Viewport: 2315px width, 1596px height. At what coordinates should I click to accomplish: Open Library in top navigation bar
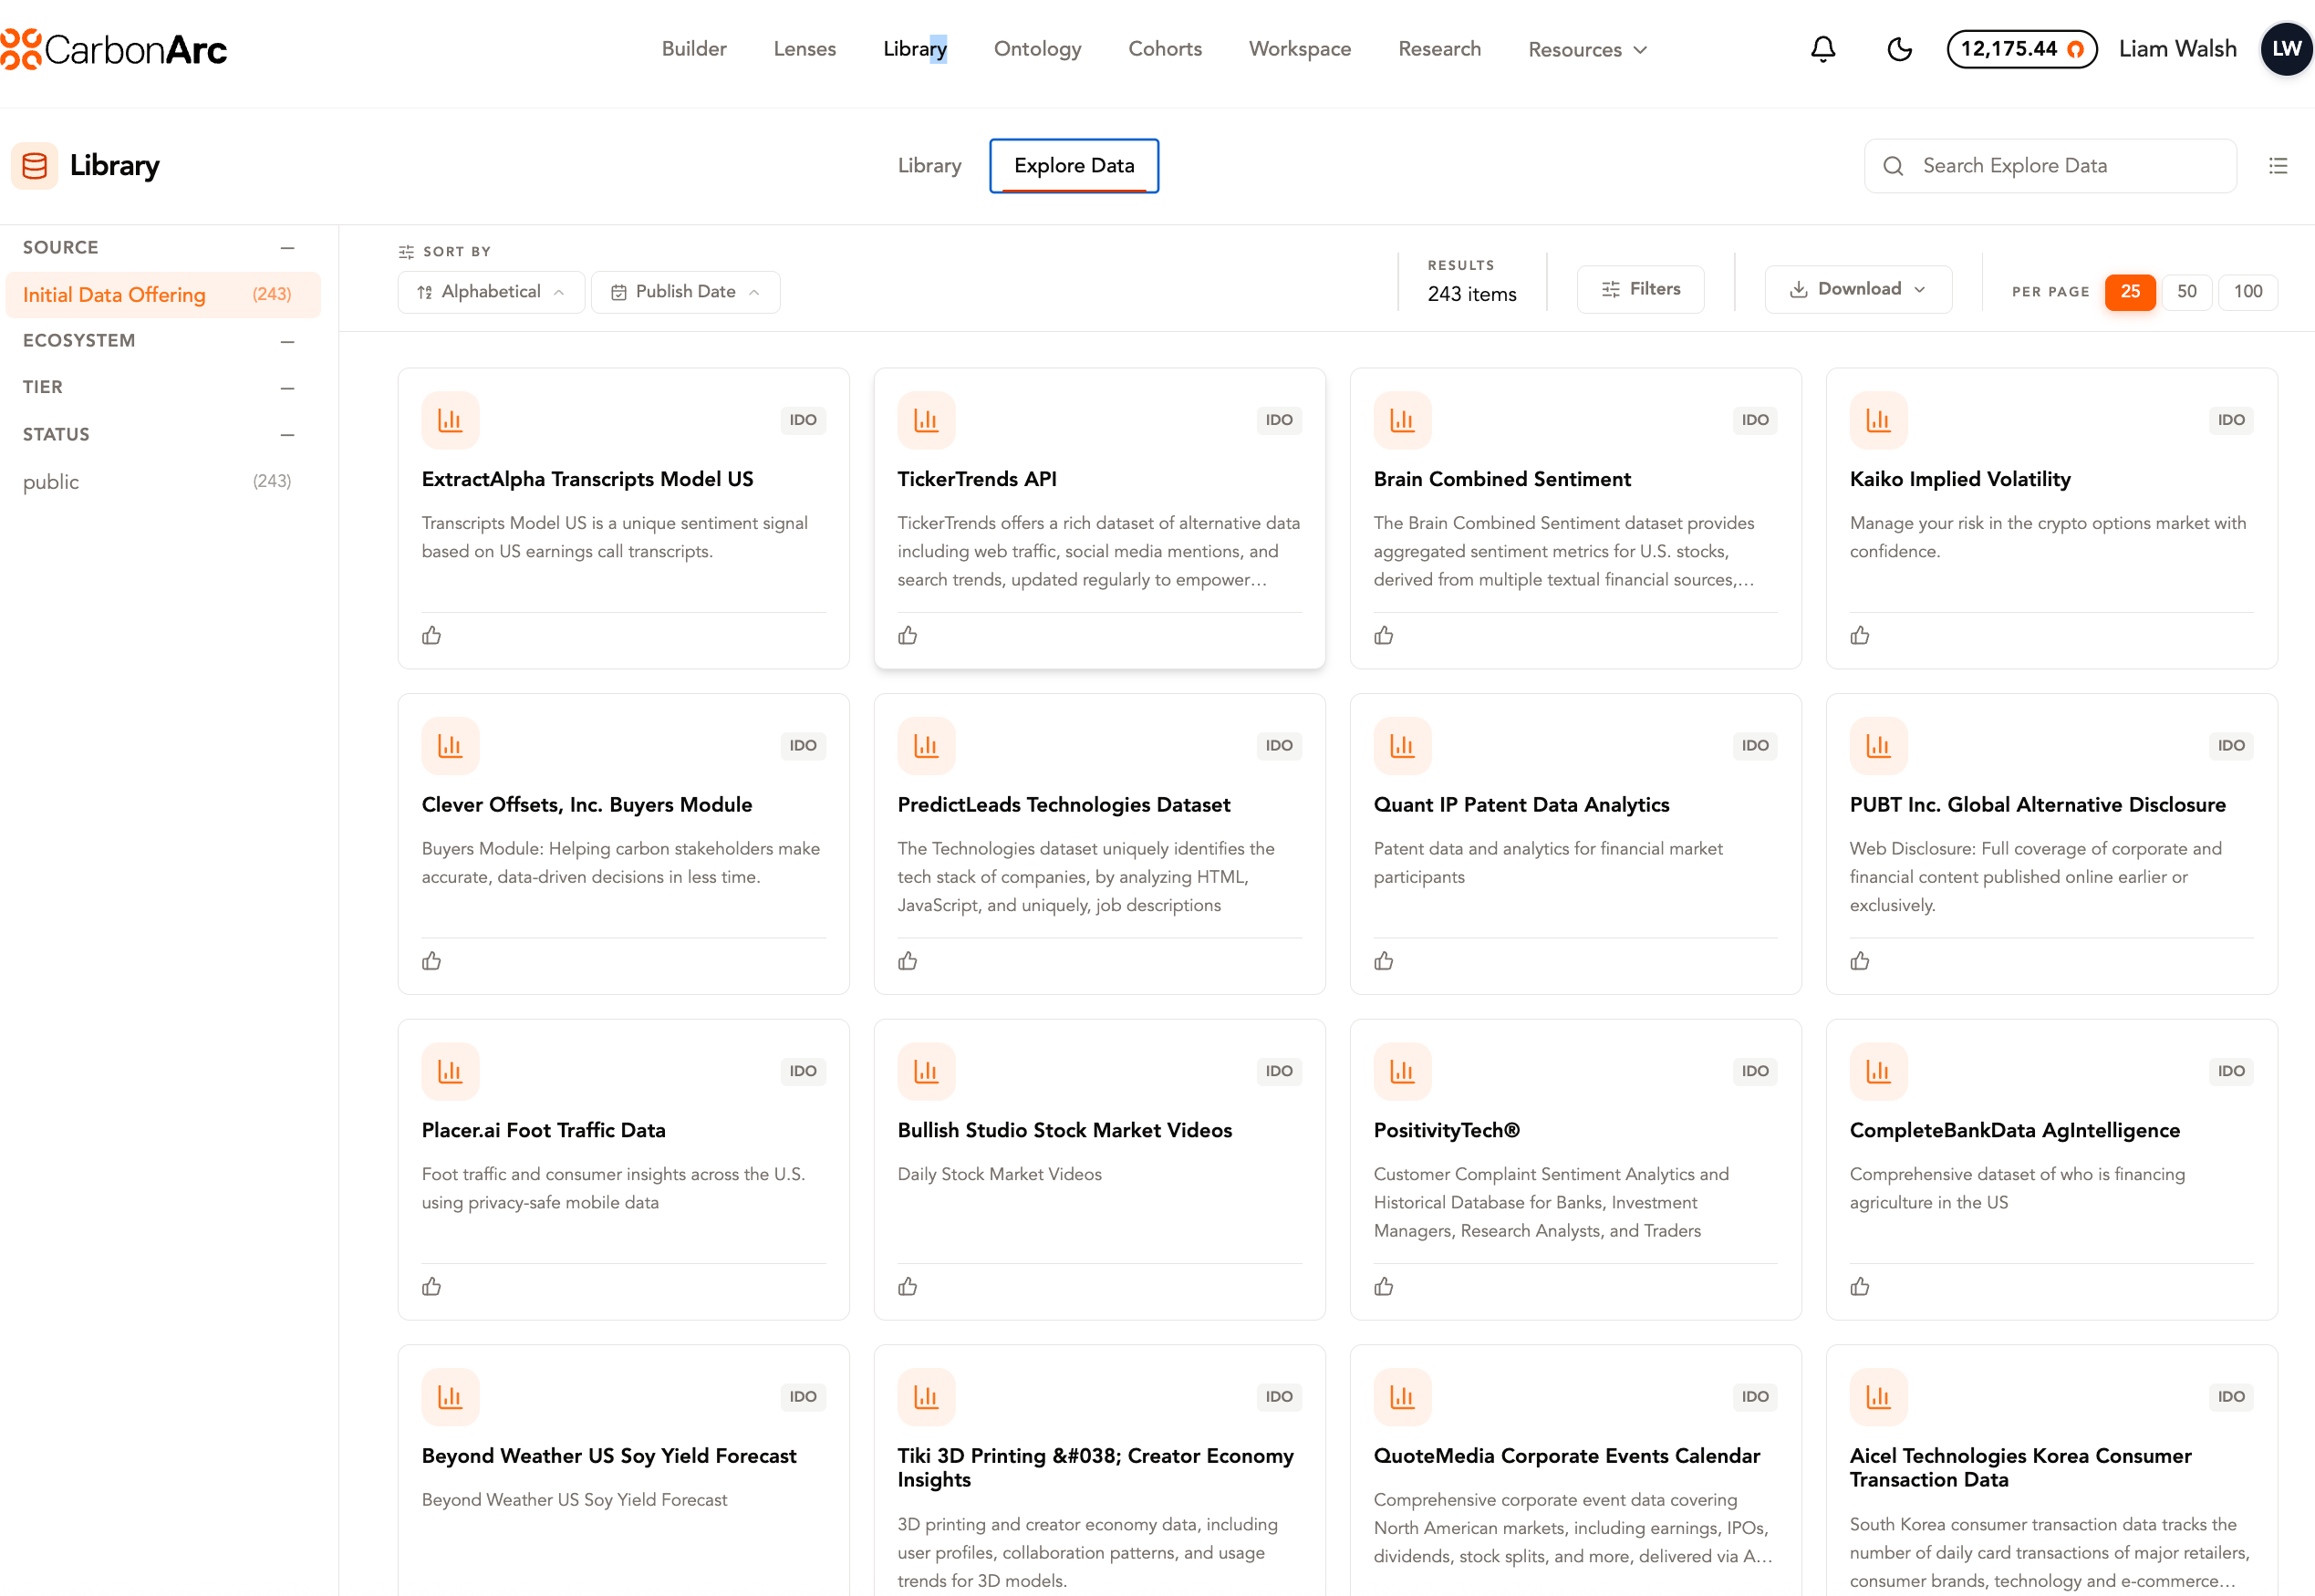click(915, 49)
